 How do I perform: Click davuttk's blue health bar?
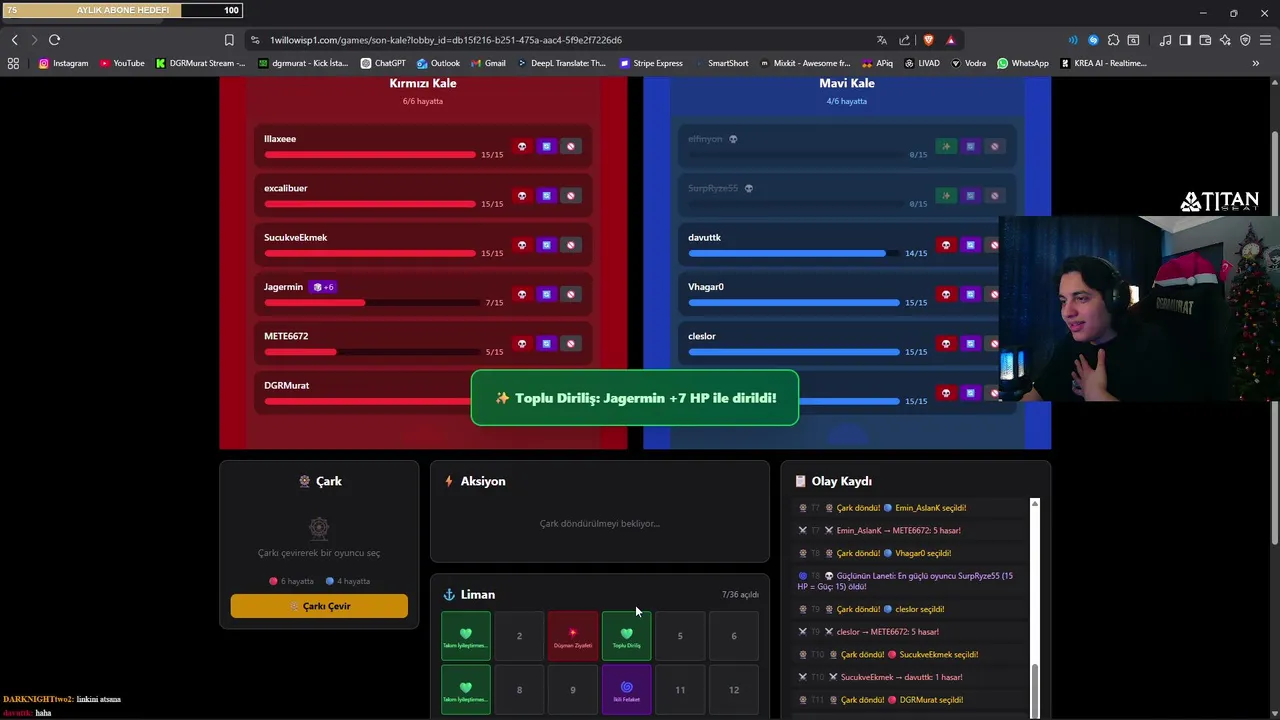(x=793, y=253)
